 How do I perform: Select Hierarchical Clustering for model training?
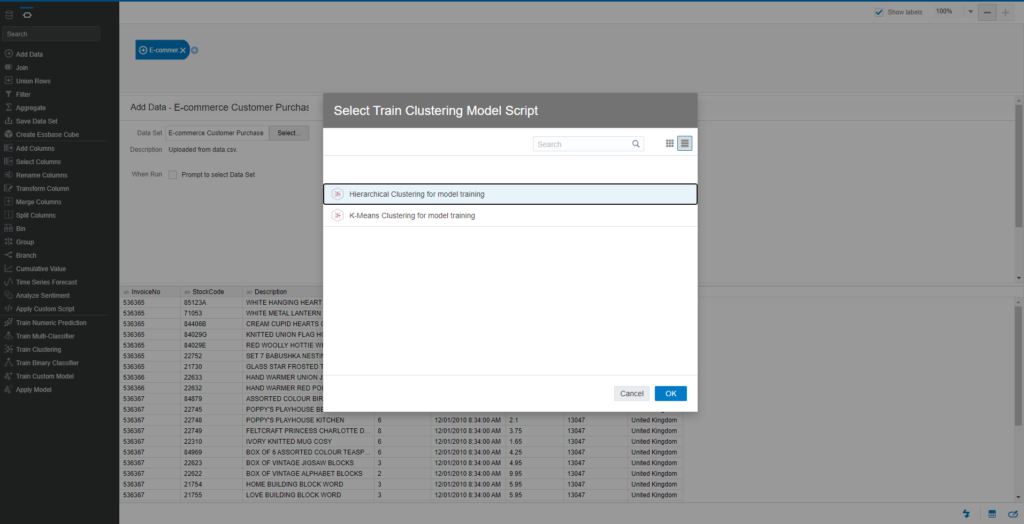[510, 194]
